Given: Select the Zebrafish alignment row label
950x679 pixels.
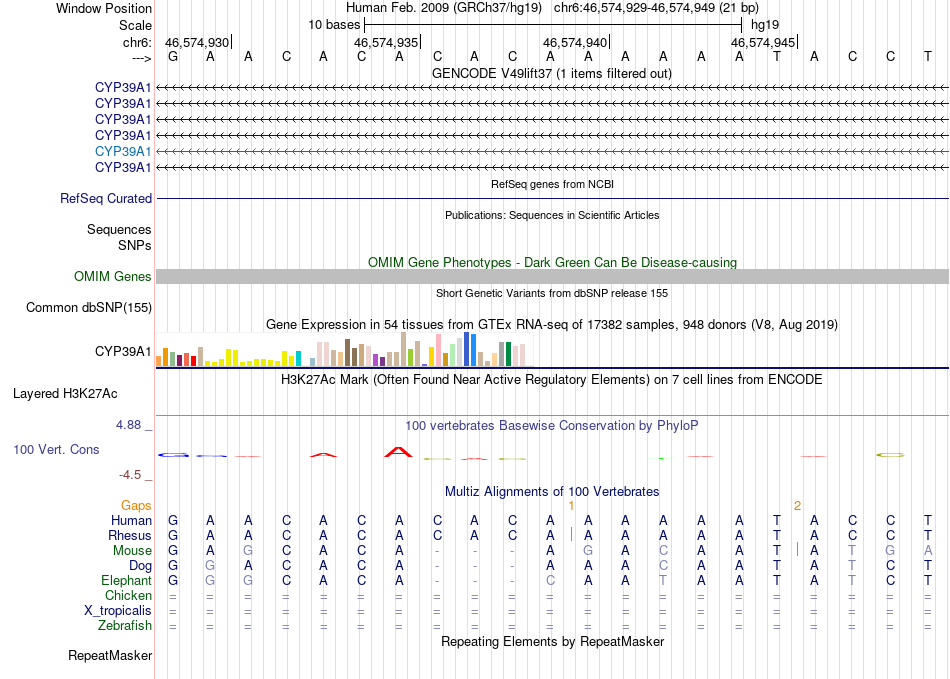Looking at the screenshot, I should (125, 626).
